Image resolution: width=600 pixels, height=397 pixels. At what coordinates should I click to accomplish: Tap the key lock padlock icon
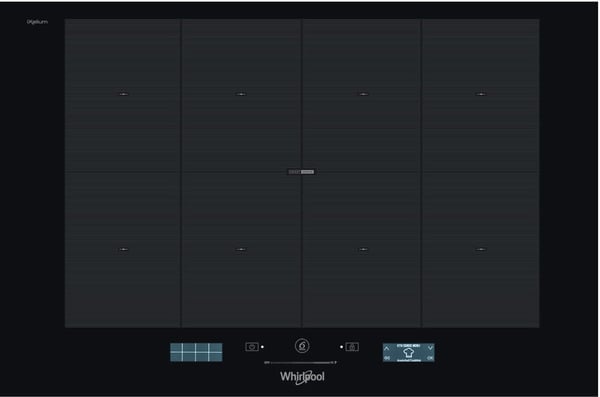[352, 347]
